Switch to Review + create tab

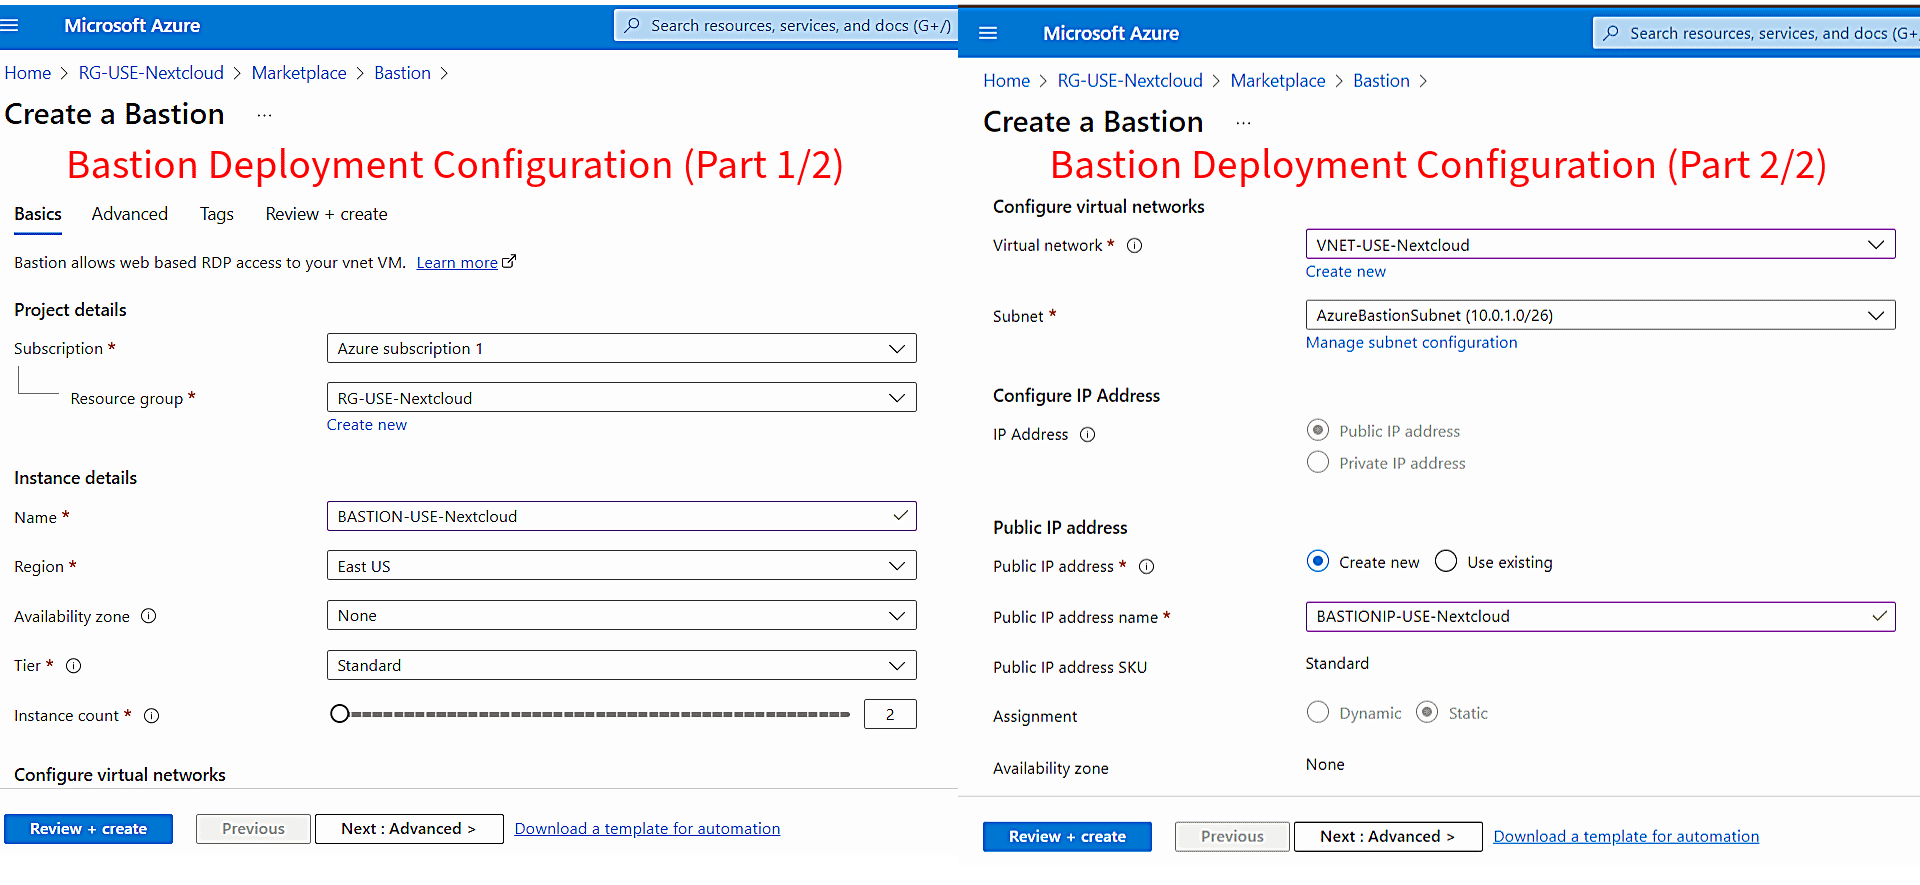[326, 214]
